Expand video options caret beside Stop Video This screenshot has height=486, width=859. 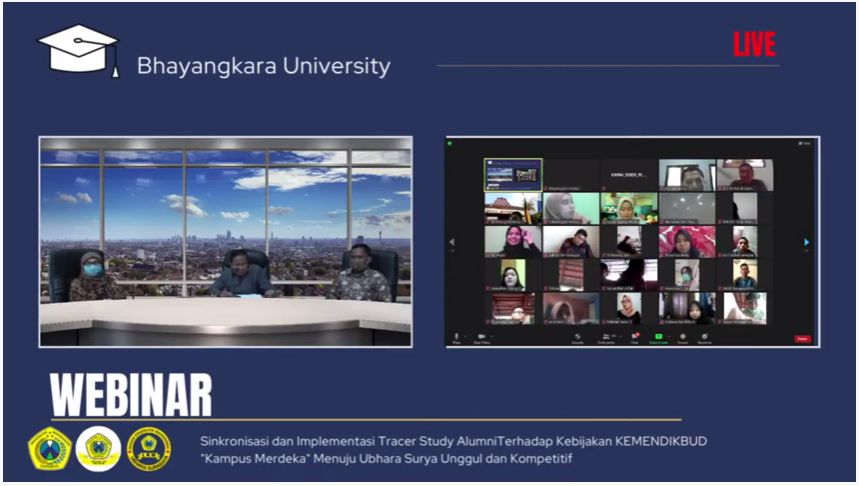click(492, 336)
